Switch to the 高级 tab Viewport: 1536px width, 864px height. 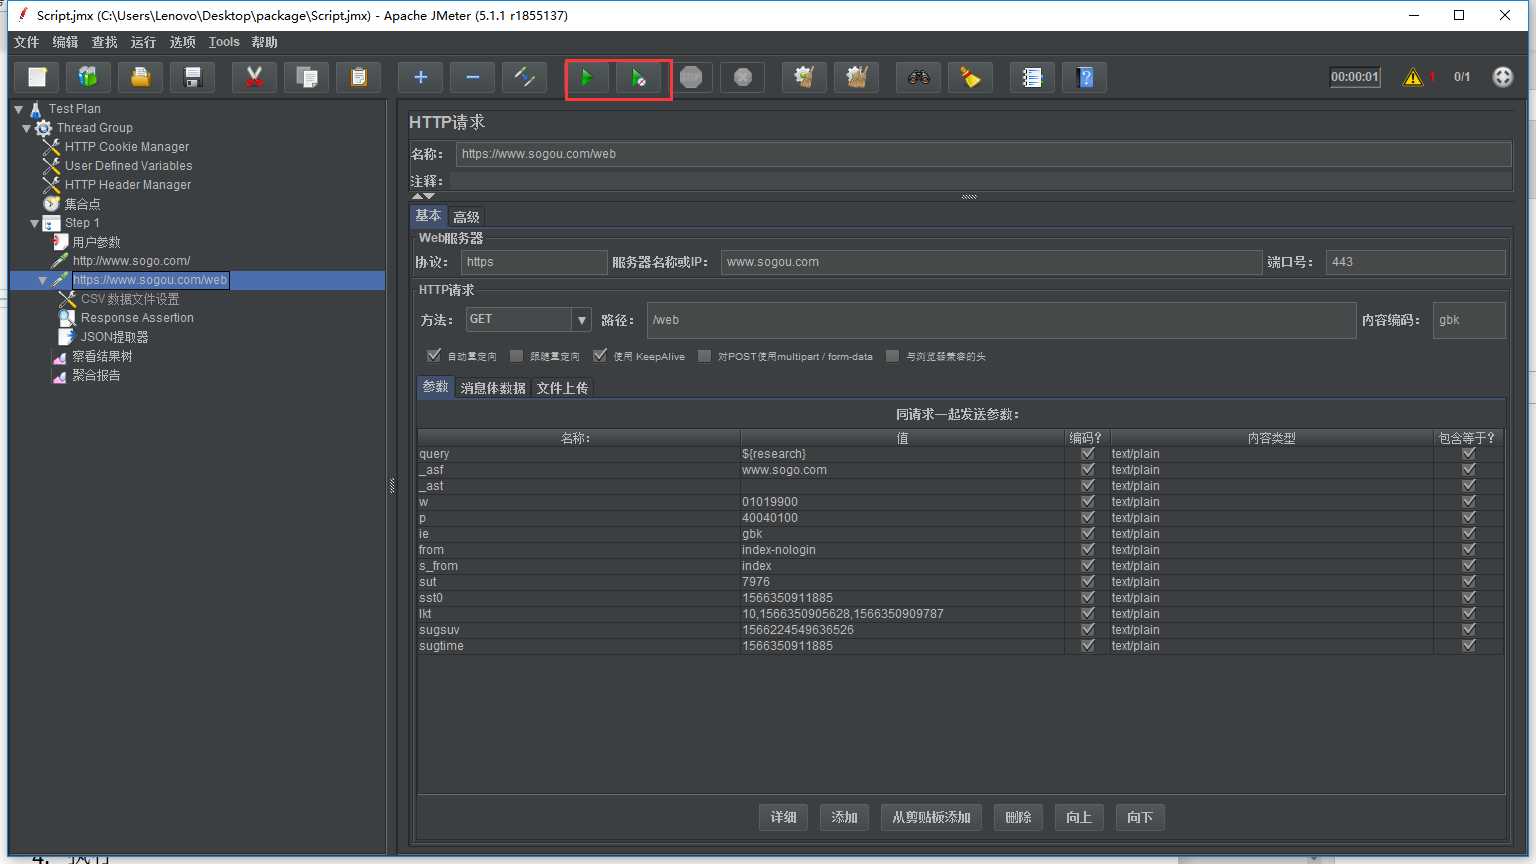[466, 217]
